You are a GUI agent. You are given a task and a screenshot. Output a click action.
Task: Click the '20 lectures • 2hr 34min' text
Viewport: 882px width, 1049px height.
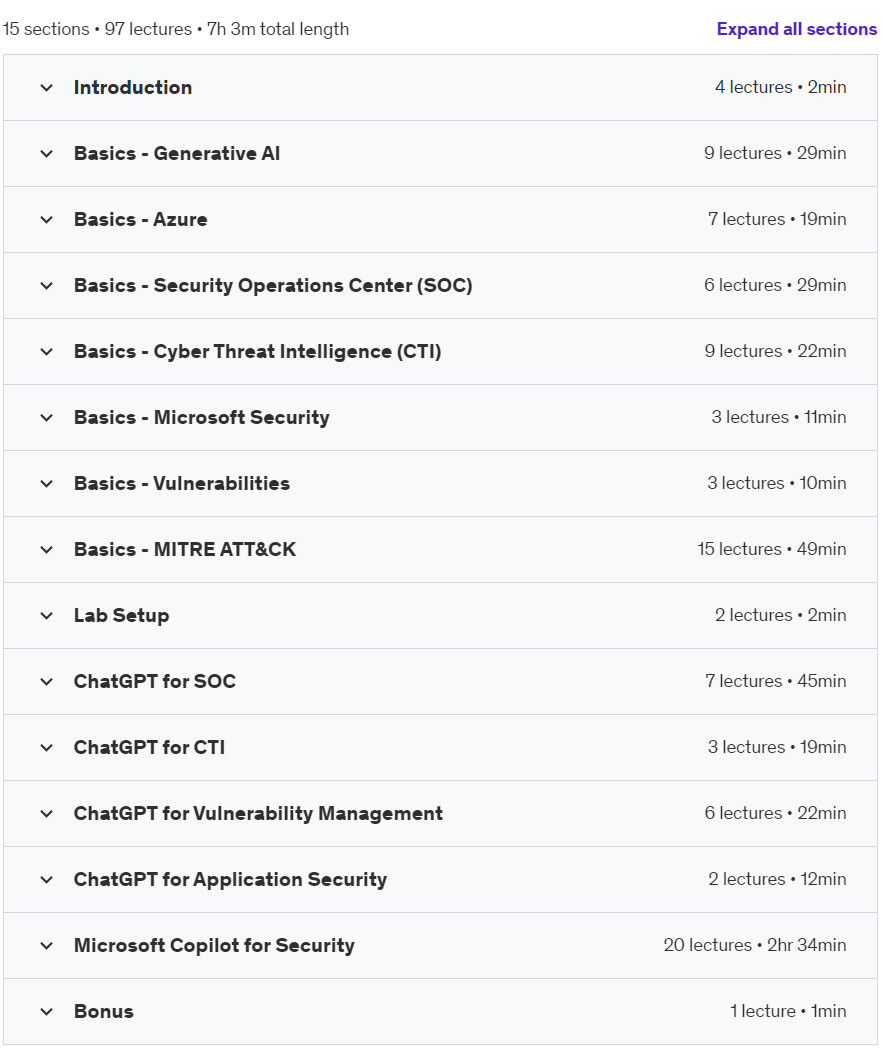(x=755, y=945)
